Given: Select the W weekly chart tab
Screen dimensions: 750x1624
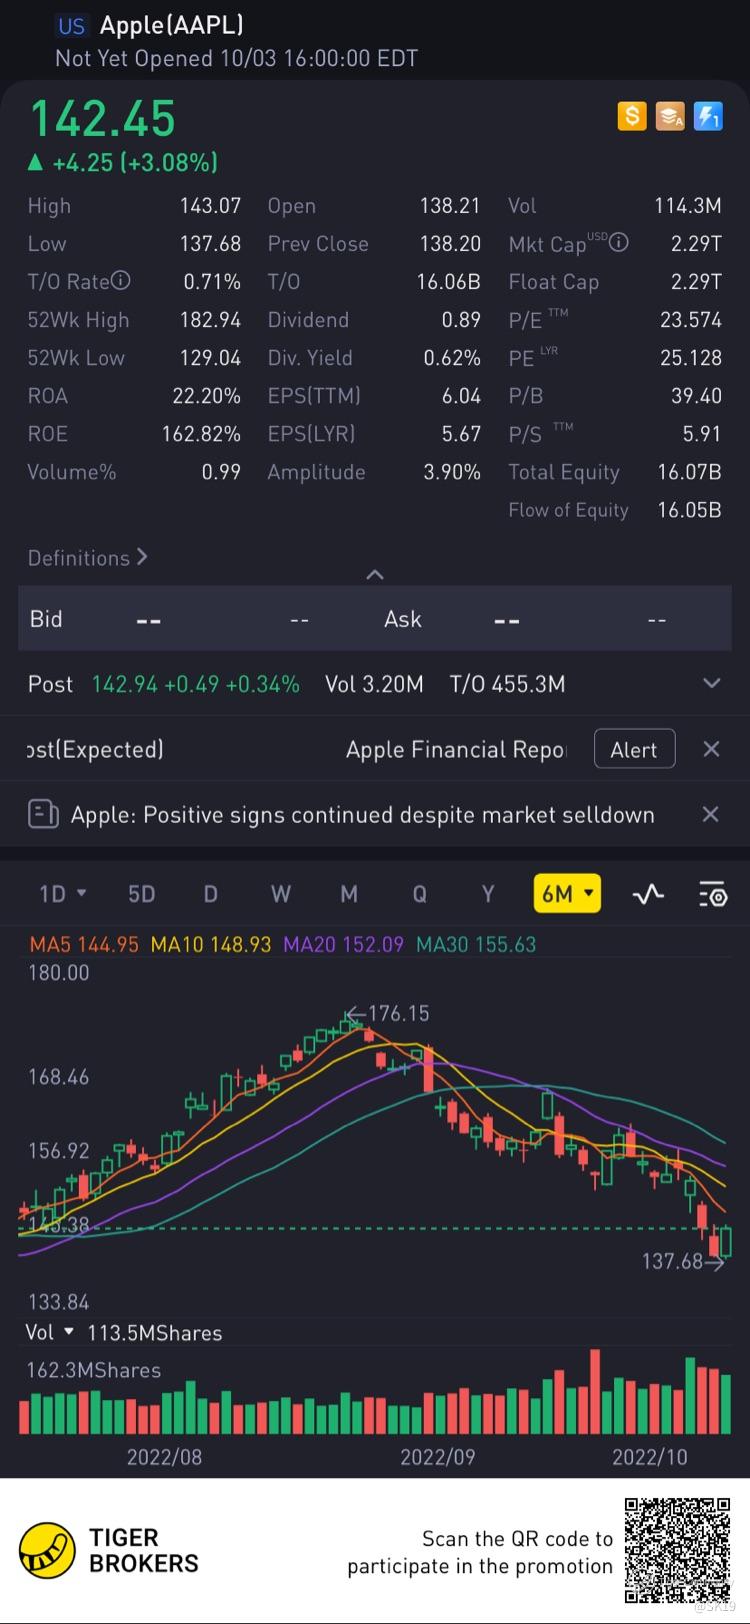Looking at the screenshot, I should click(280, 893).
